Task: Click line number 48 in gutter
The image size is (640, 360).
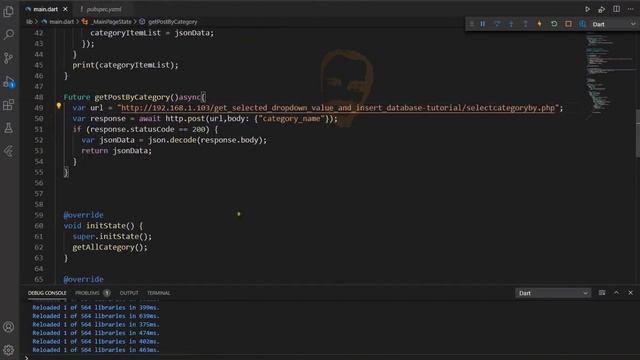Action: (39, 97)
